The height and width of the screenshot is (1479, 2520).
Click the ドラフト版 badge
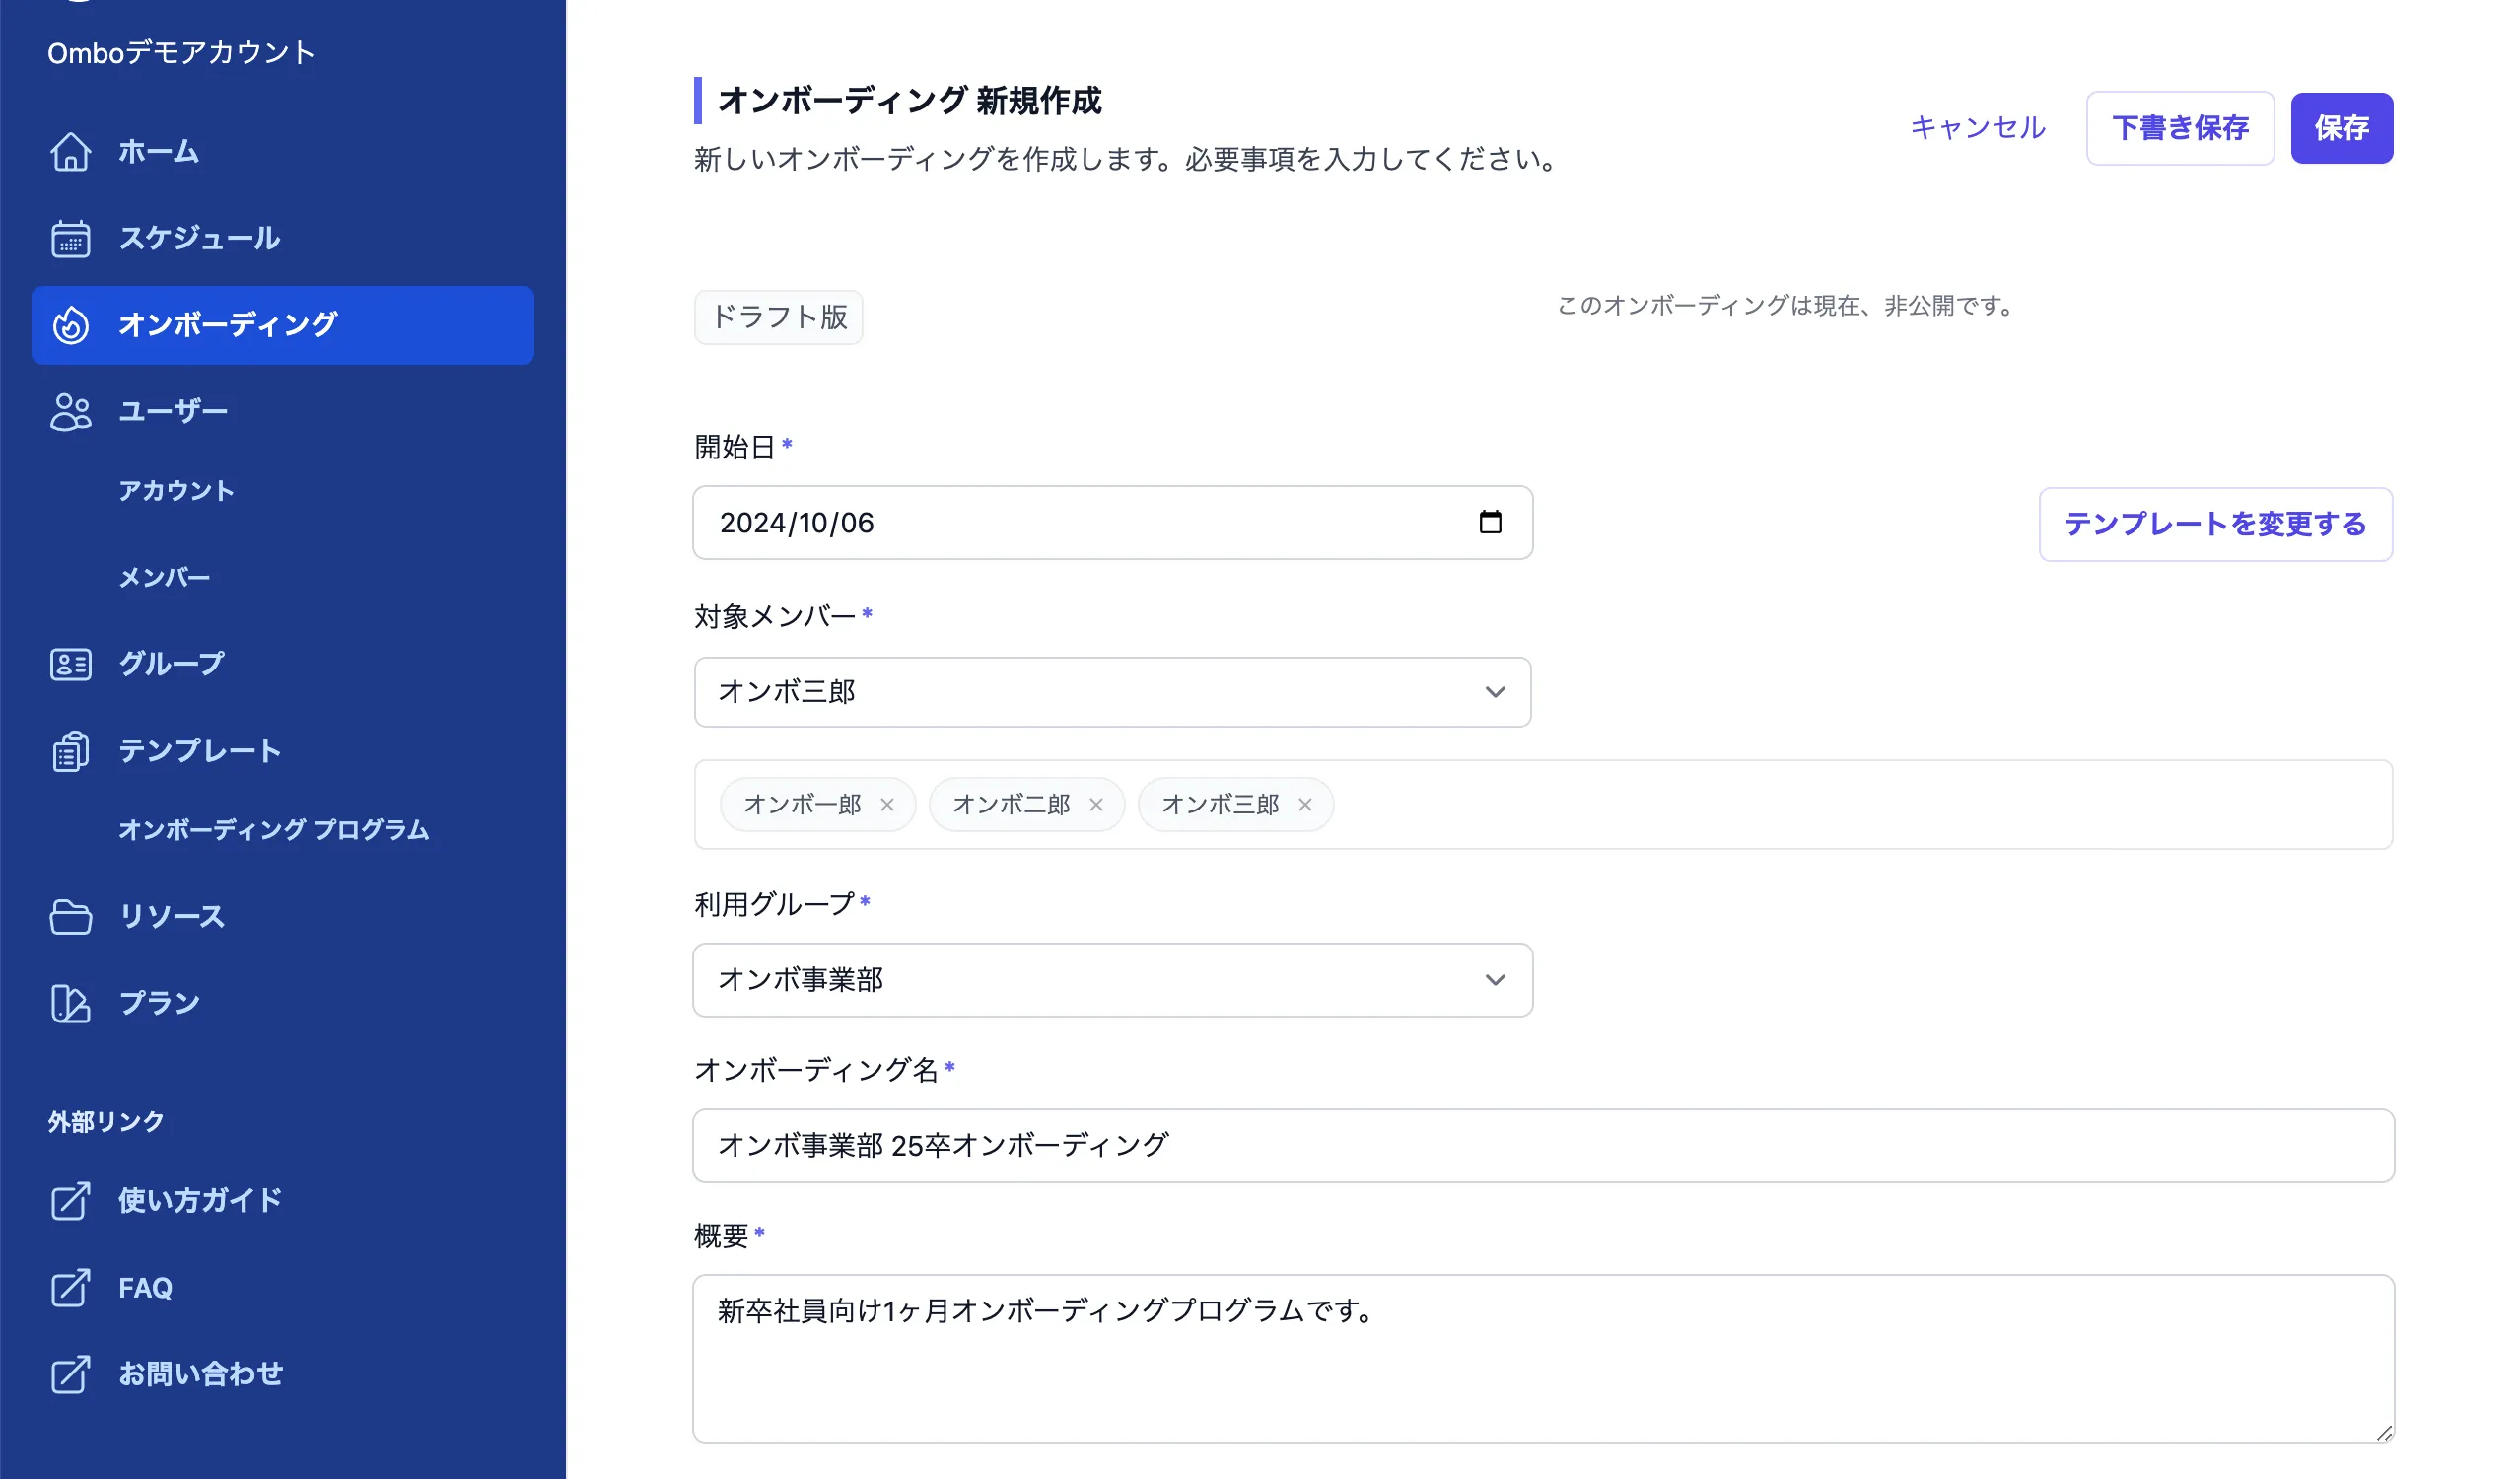(x=778, y=317)
